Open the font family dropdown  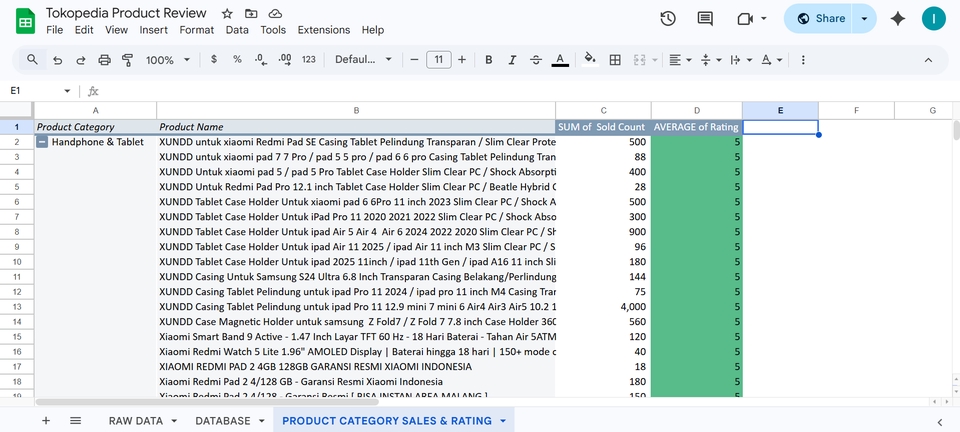click(363, 59)
